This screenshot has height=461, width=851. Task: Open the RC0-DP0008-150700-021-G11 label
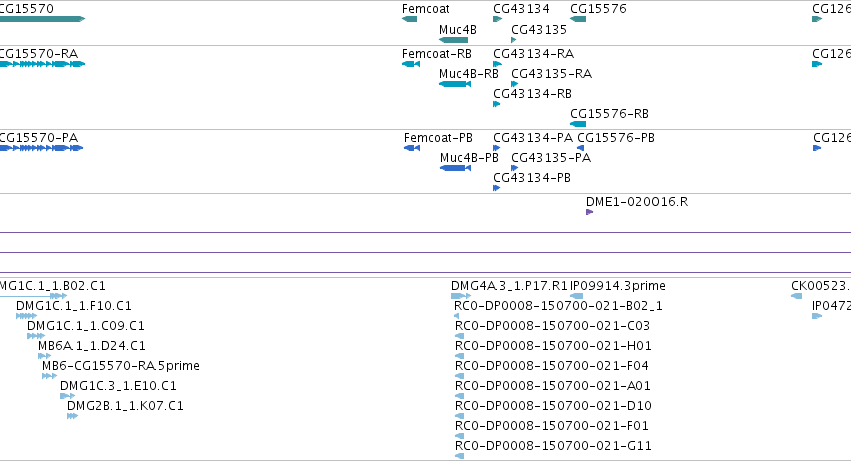(553, 446)
